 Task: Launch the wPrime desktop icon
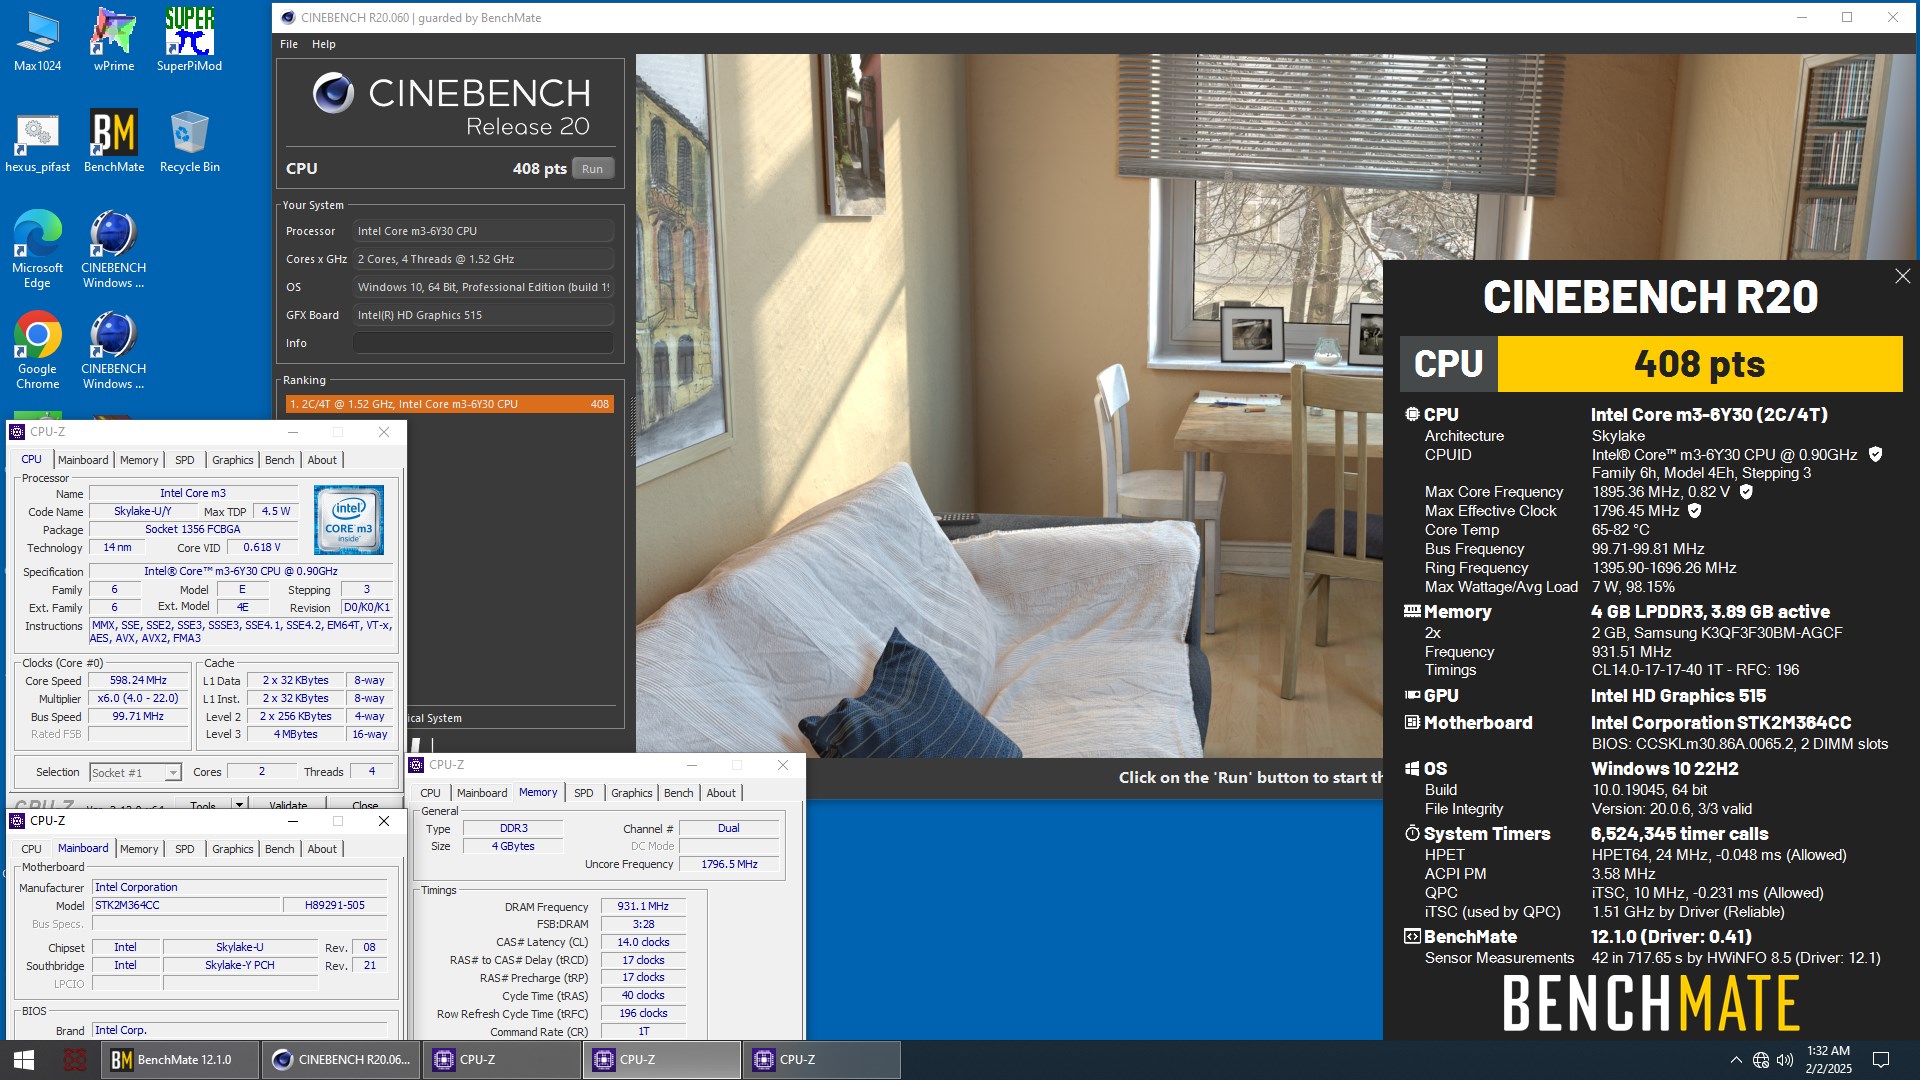(x=114, y=40)
